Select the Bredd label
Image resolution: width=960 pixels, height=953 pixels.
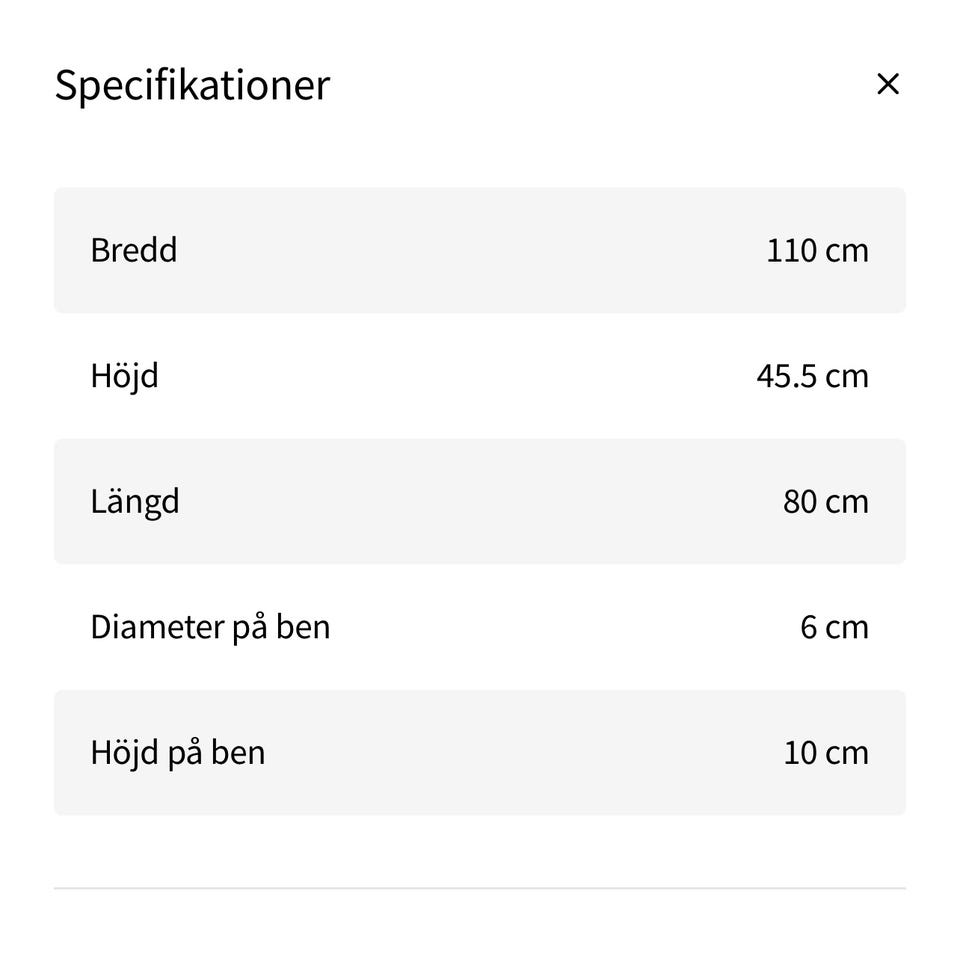[134, 250]
